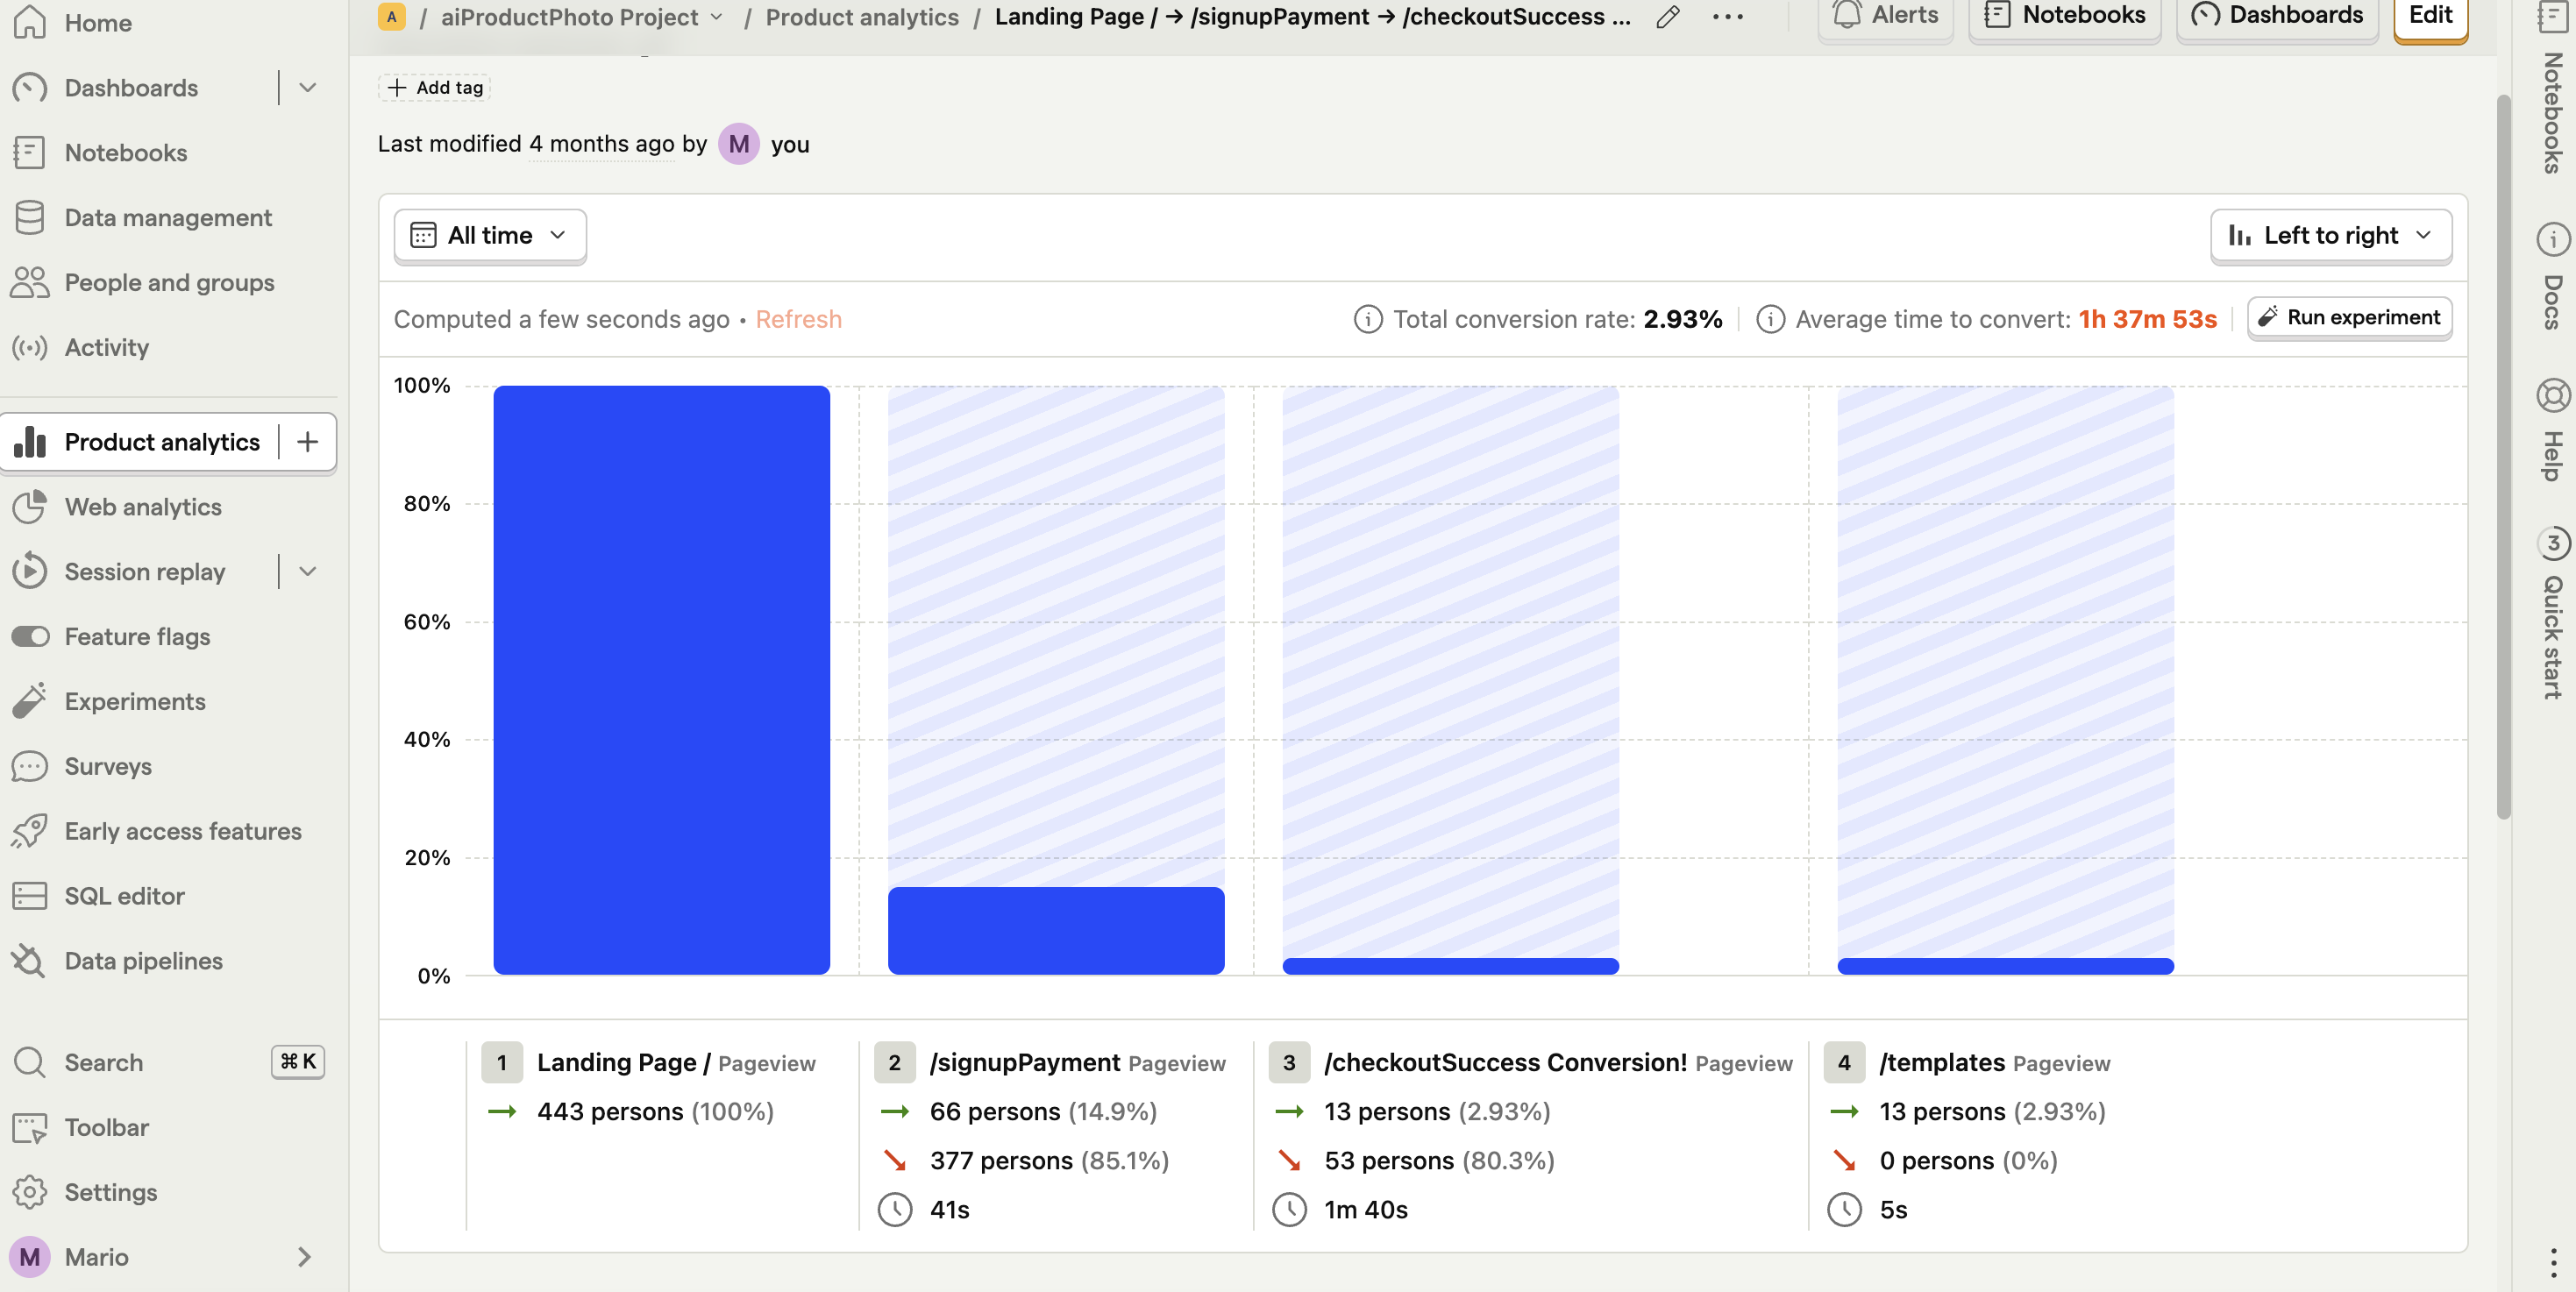
Task: Click the Refresh link
Action: click(x=798, y=319)
